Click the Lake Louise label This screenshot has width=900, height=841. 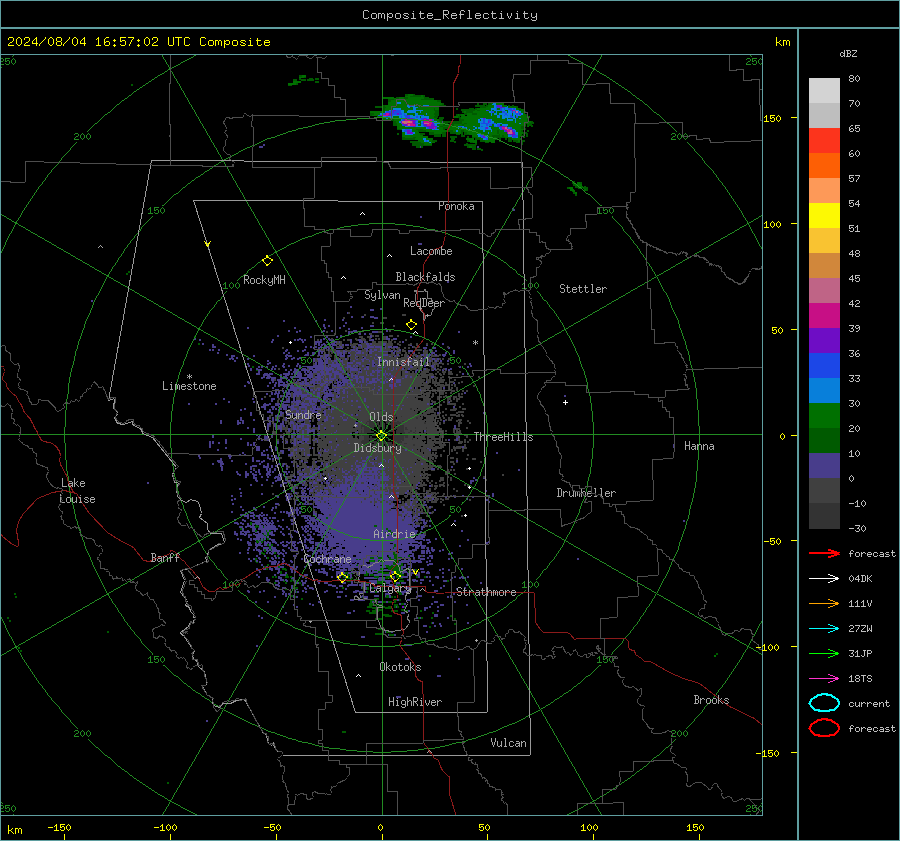click(x=77, y=491)
